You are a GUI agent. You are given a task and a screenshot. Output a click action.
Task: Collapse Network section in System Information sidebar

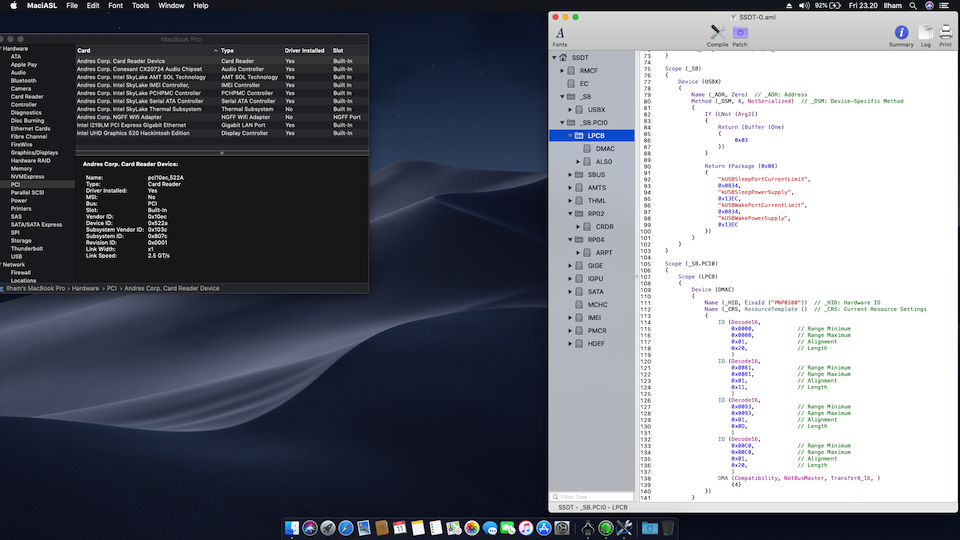pos(2,264)
